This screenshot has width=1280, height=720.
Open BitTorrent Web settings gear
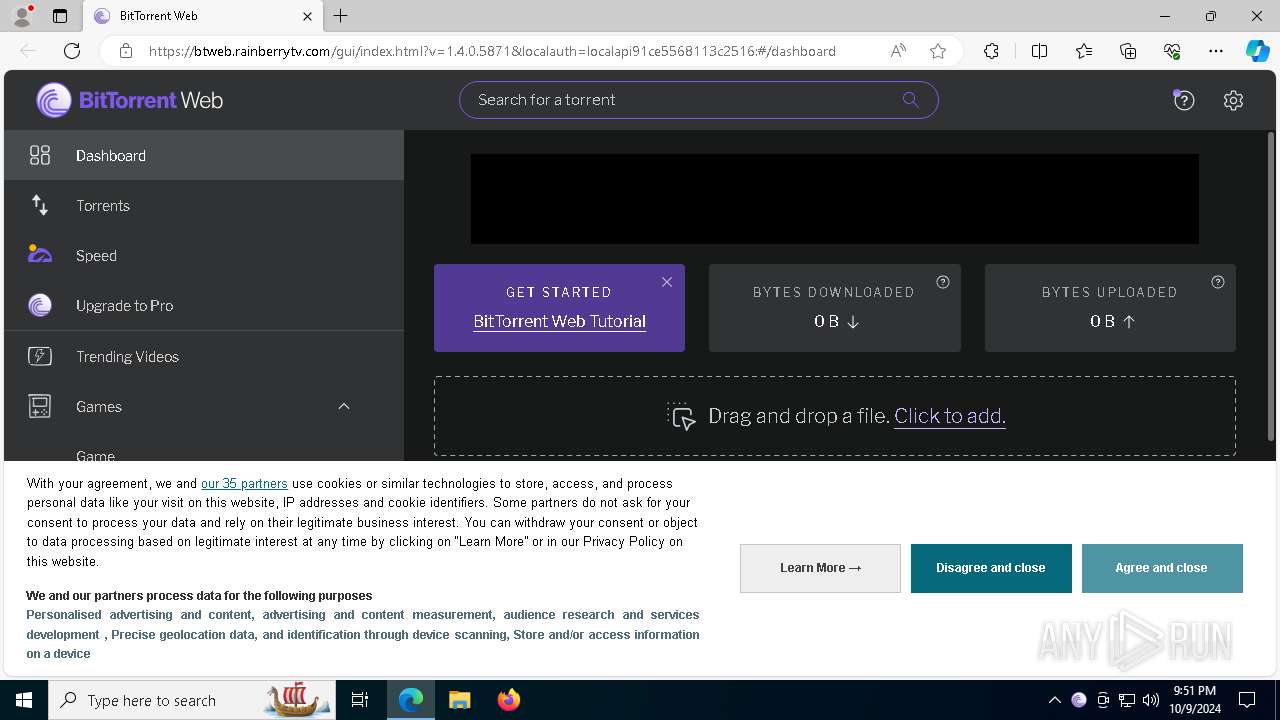click(1233, 100)
